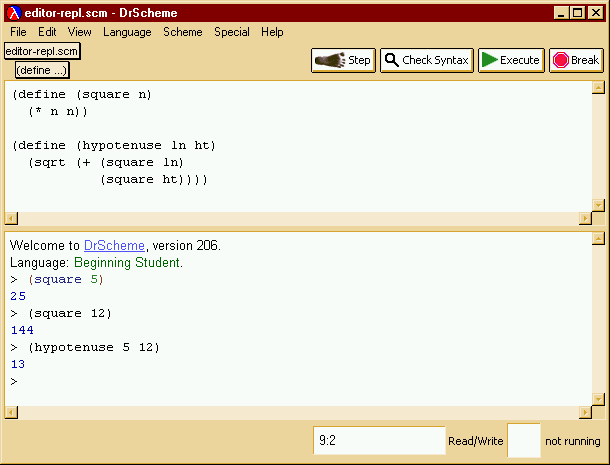Click the (square 5) expression in REPL

(x=66, y=279)
